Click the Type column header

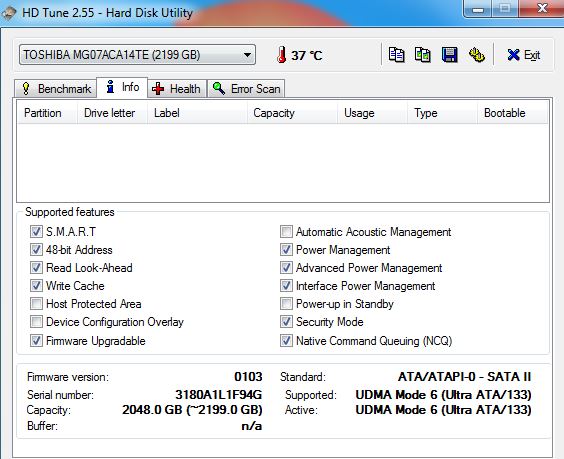click(x=443, y=113)
